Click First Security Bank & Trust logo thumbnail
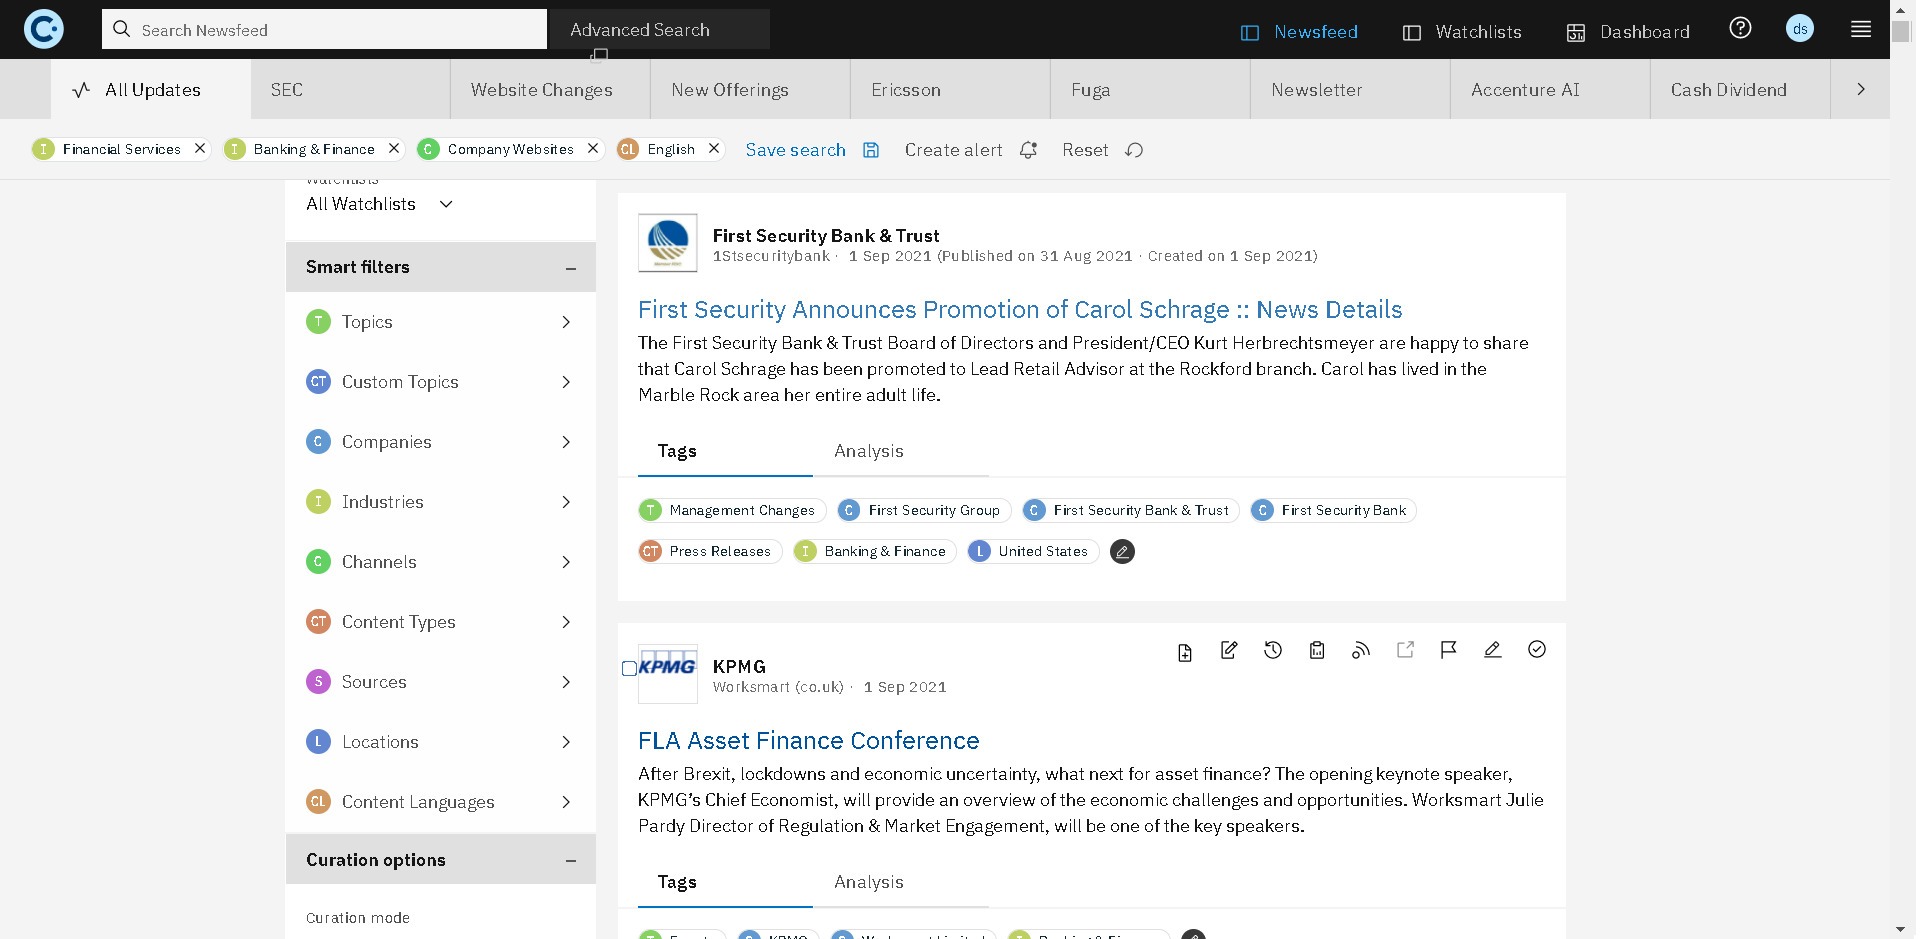 click(x=668, y=243)
